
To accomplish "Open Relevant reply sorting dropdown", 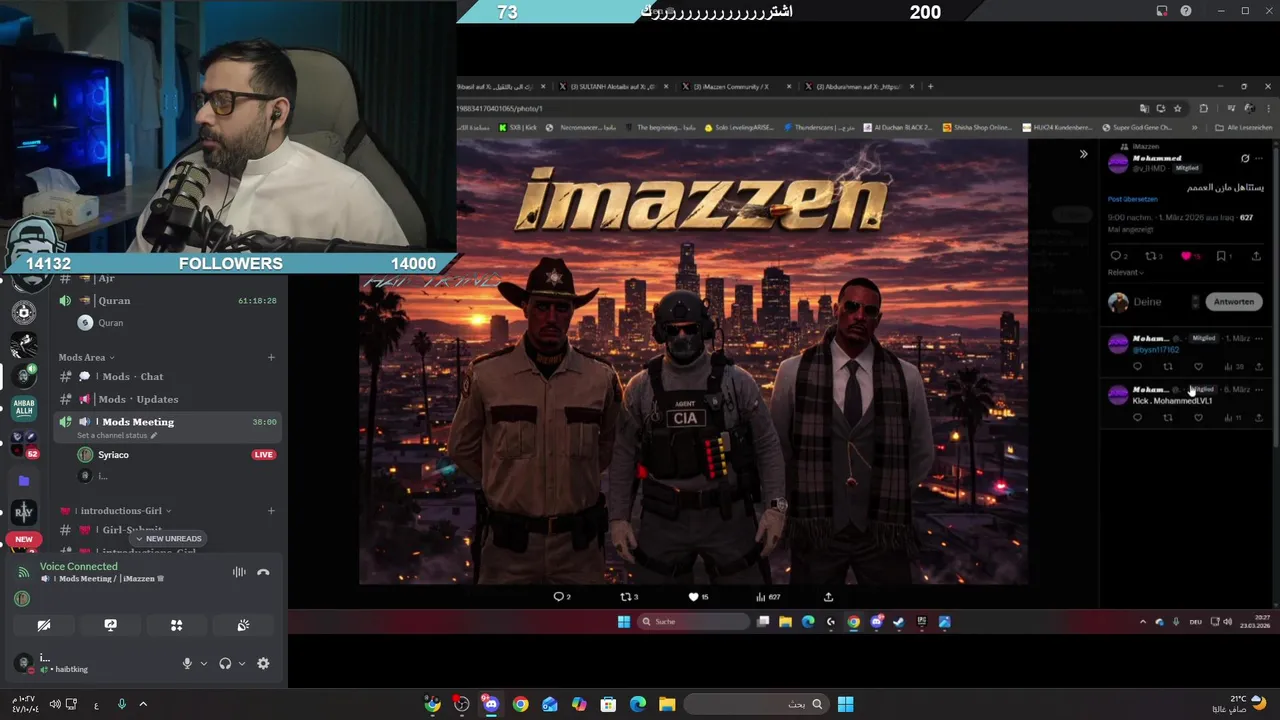I will click(x=1126, y=272).
